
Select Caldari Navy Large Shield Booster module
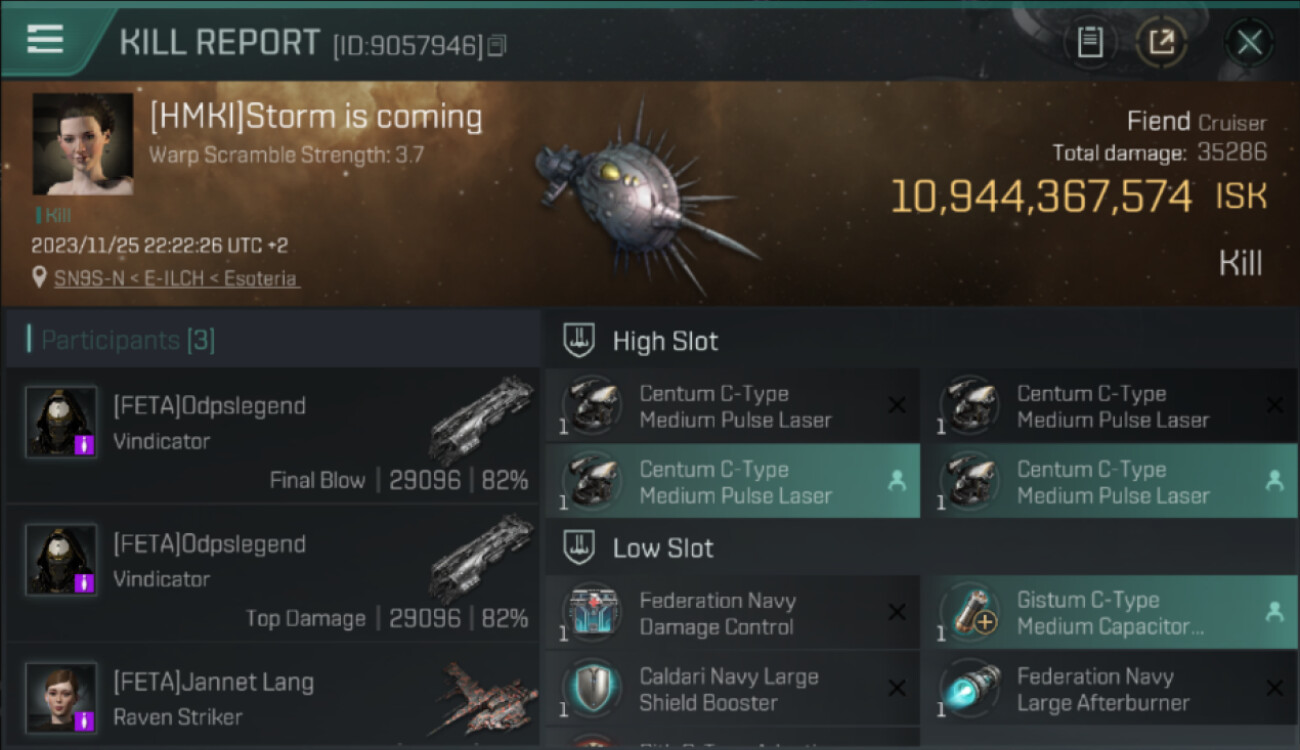732,689
